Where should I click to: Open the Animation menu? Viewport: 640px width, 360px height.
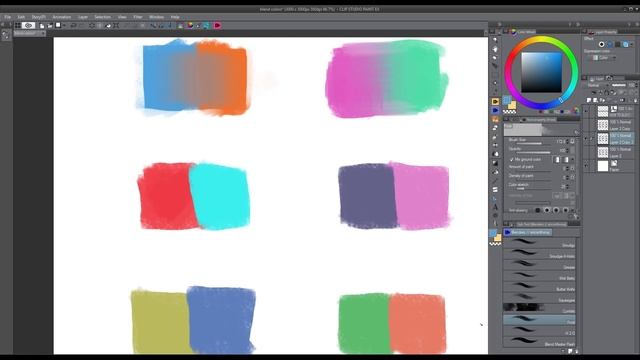point(62,17)
